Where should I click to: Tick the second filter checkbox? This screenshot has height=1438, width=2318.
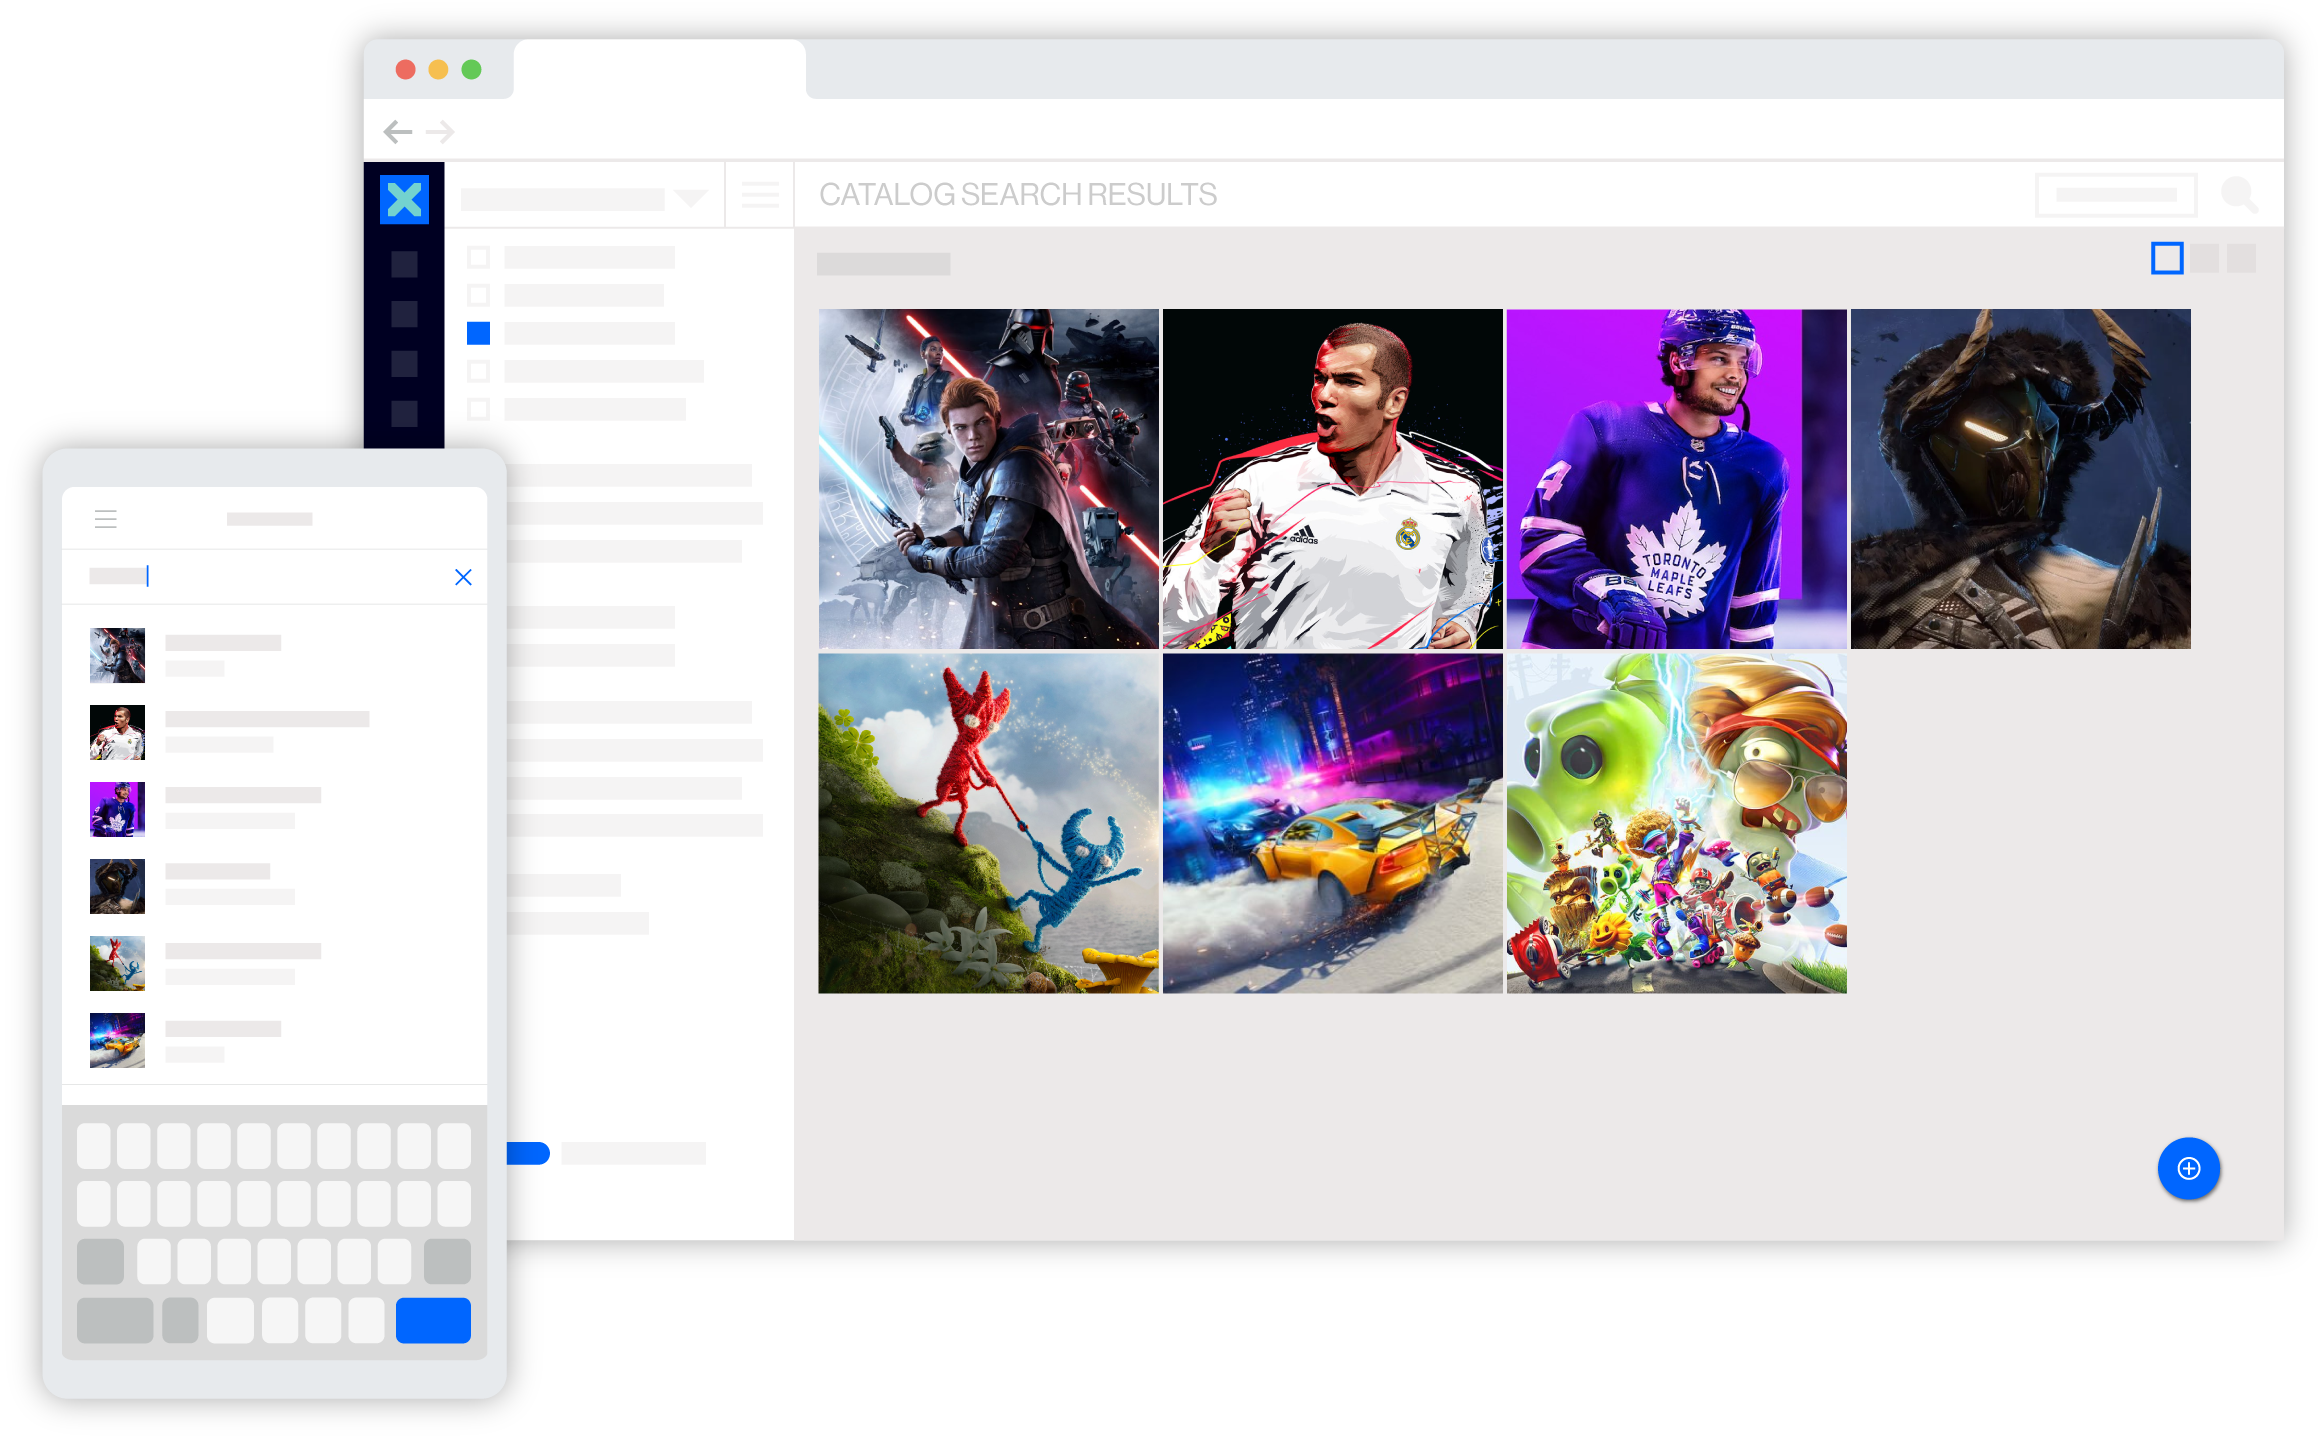pyautogui.click(x=479, y=295)
